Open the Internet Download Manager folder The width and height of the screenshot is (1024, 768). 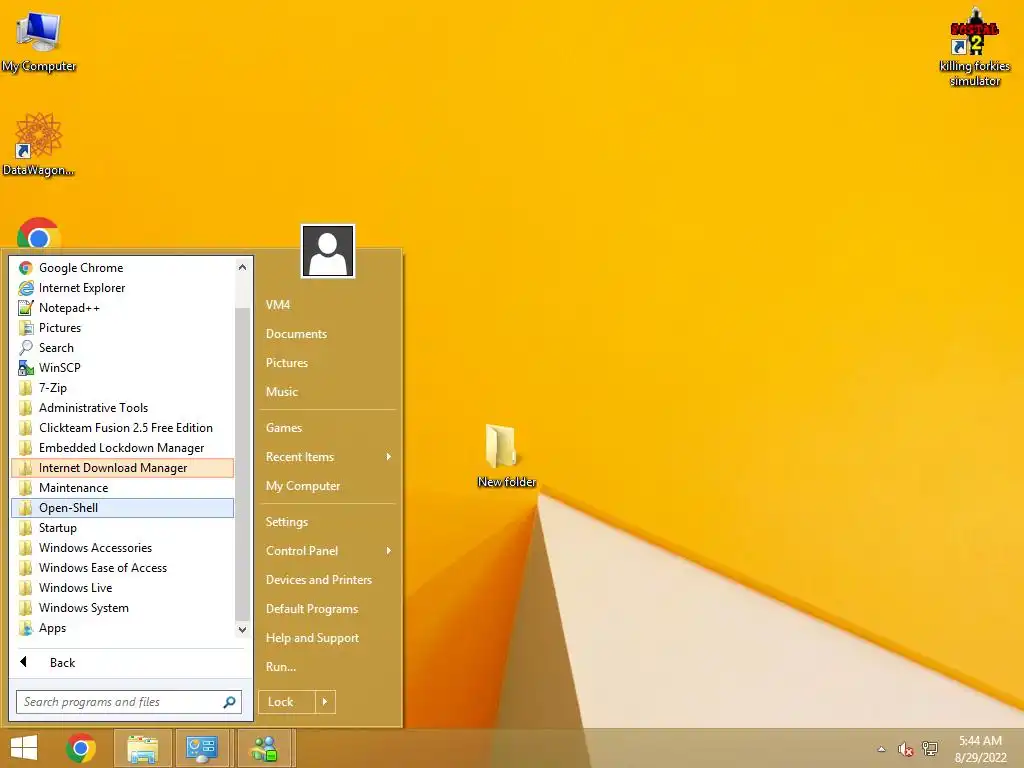[x=122, y=468]
